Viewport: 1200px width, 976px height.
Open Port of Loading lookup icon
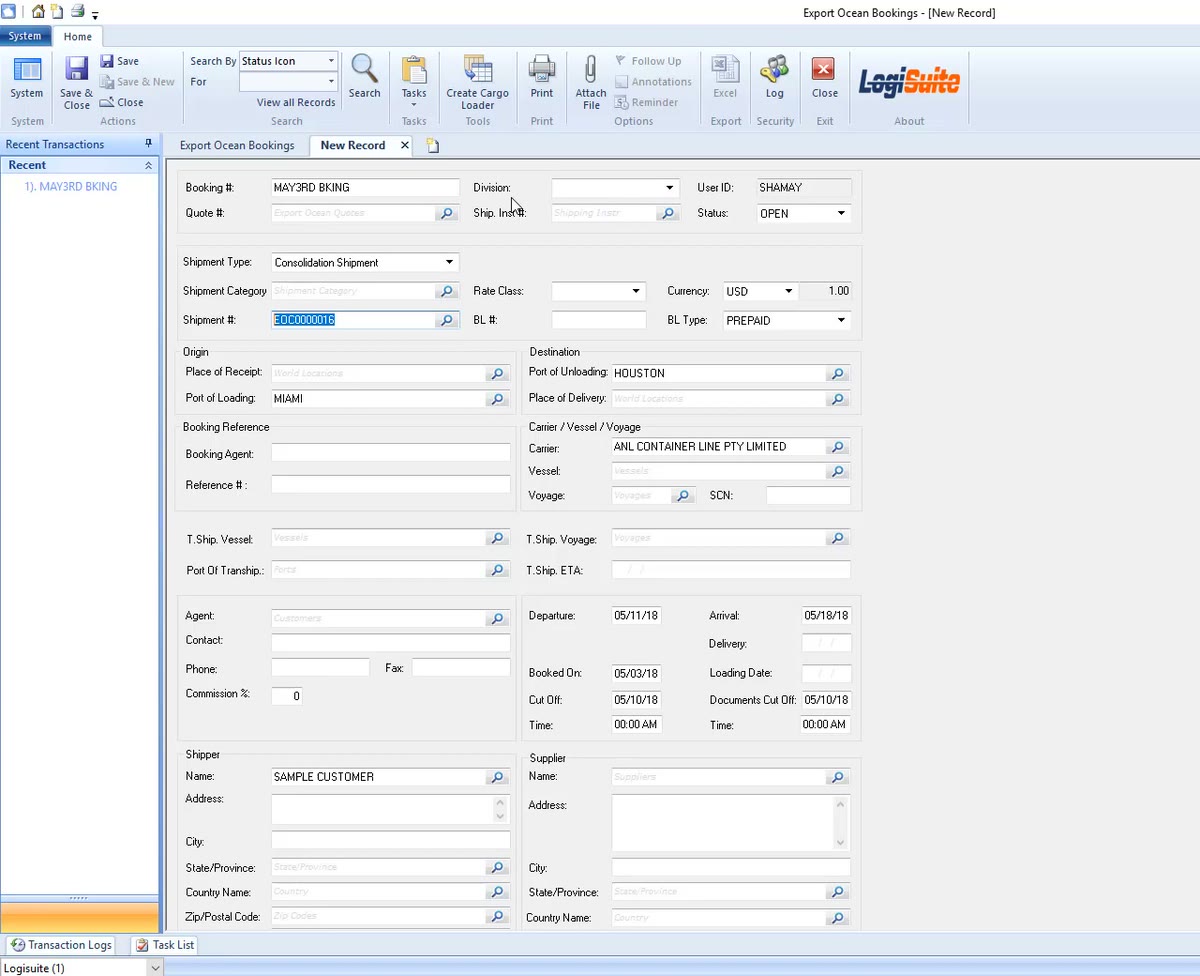pos(497,399)
